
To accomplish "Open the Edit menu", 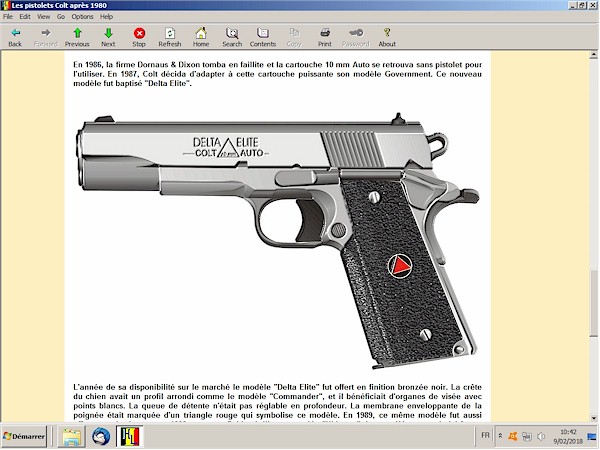I will 24,17.
